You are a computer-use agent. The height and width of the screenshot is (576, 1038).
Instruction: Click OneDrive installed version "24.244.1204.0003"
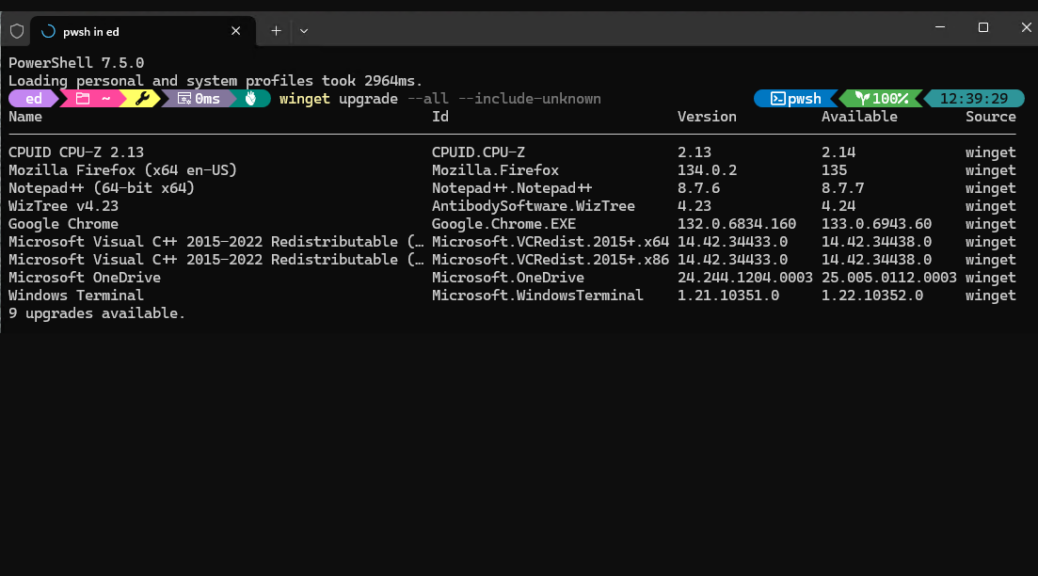click(x=745, y=277)
